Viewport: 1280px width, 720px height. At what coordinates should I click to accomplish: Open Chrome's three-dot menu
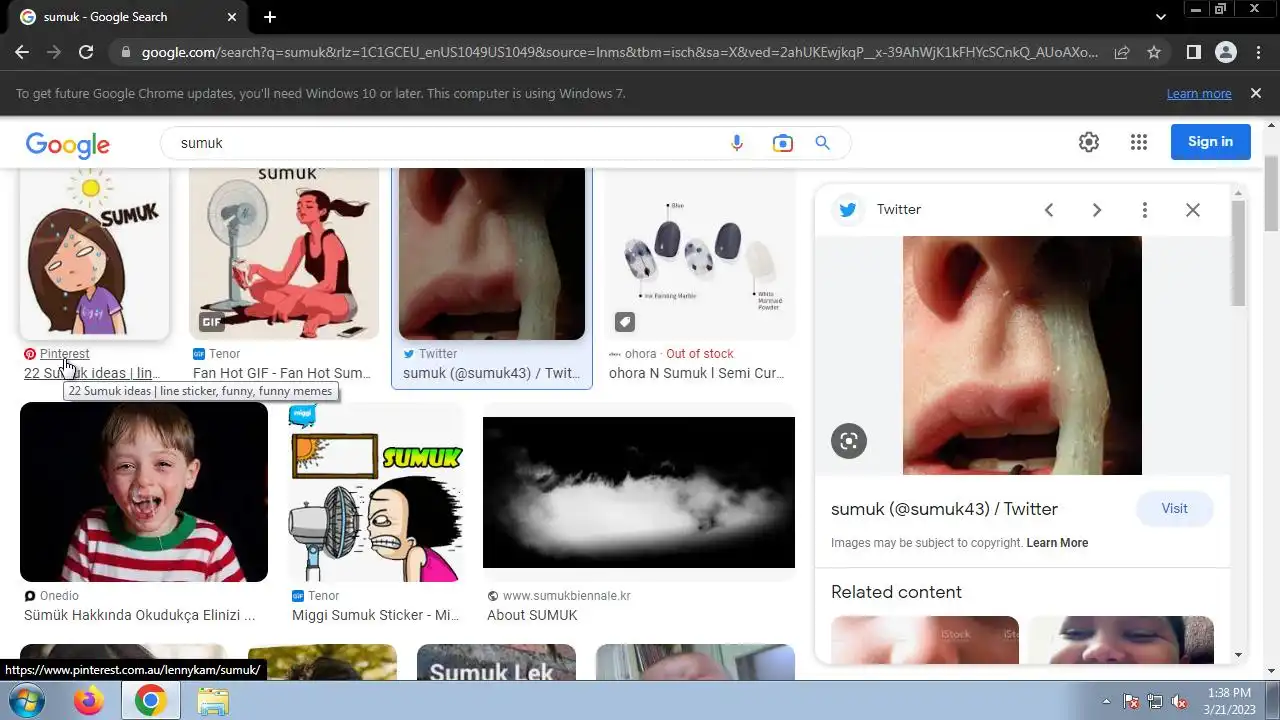(1258, 52)
